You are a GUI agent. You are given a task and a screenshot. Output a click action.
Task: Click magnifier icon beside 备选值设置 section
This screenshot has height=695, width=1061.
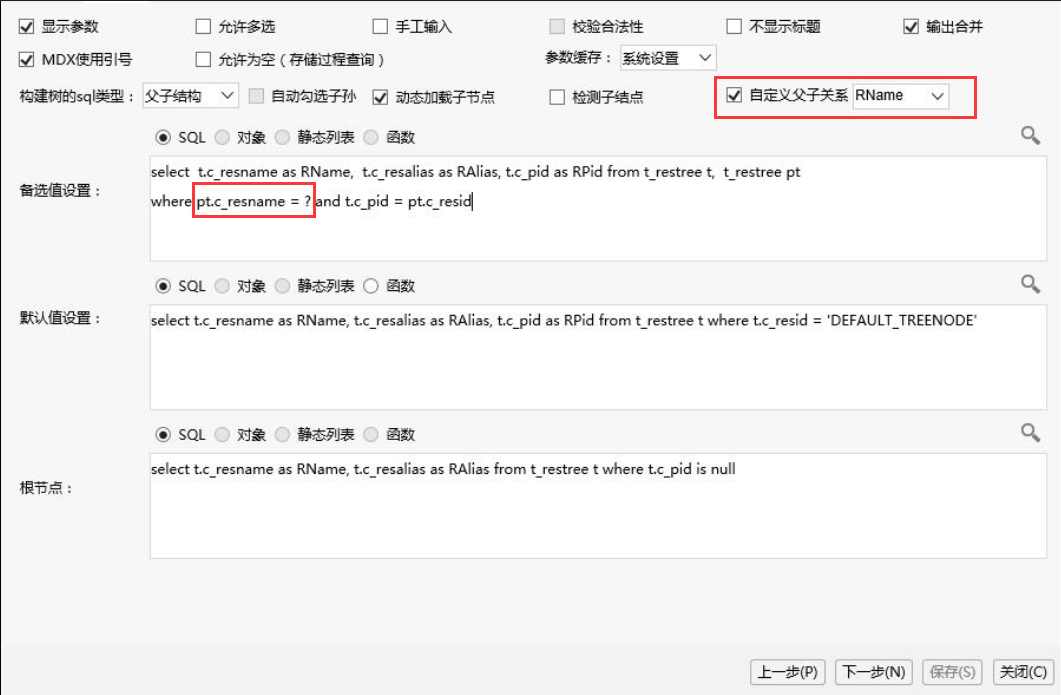tap(1030, 135)
